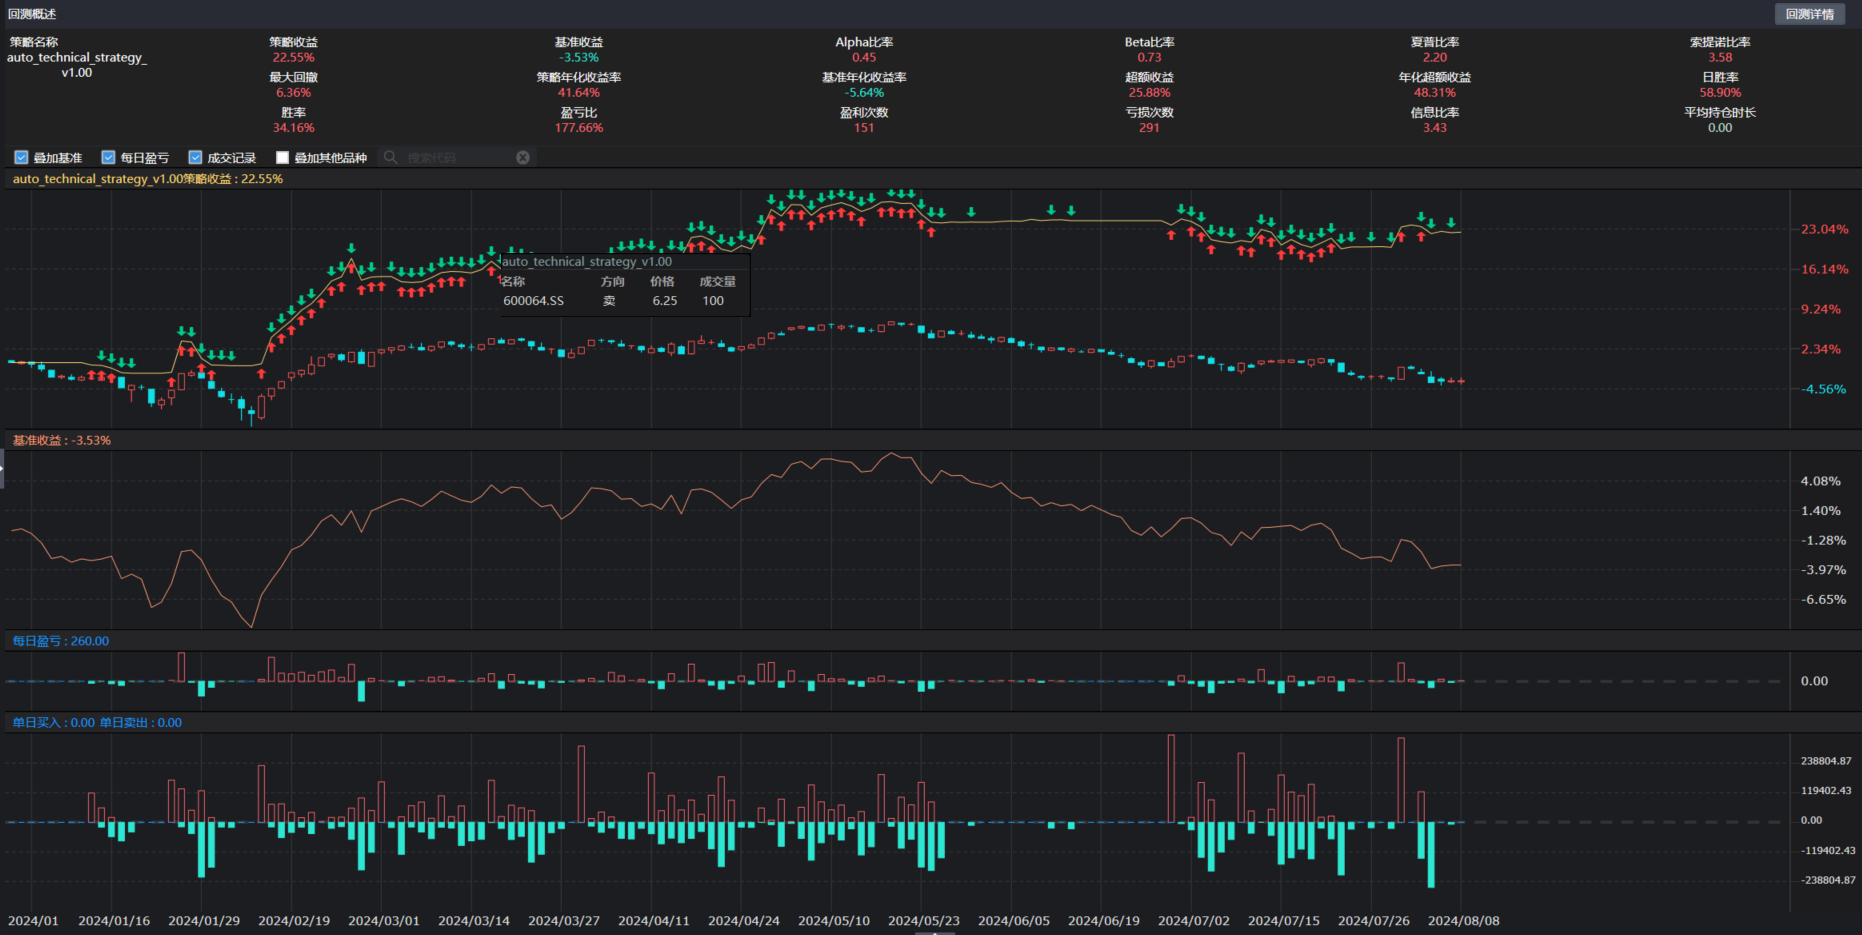The image size is (1862, 935).
Task: Click the 成交量 column header in tooltip
Action: click(x=717, y=282)
